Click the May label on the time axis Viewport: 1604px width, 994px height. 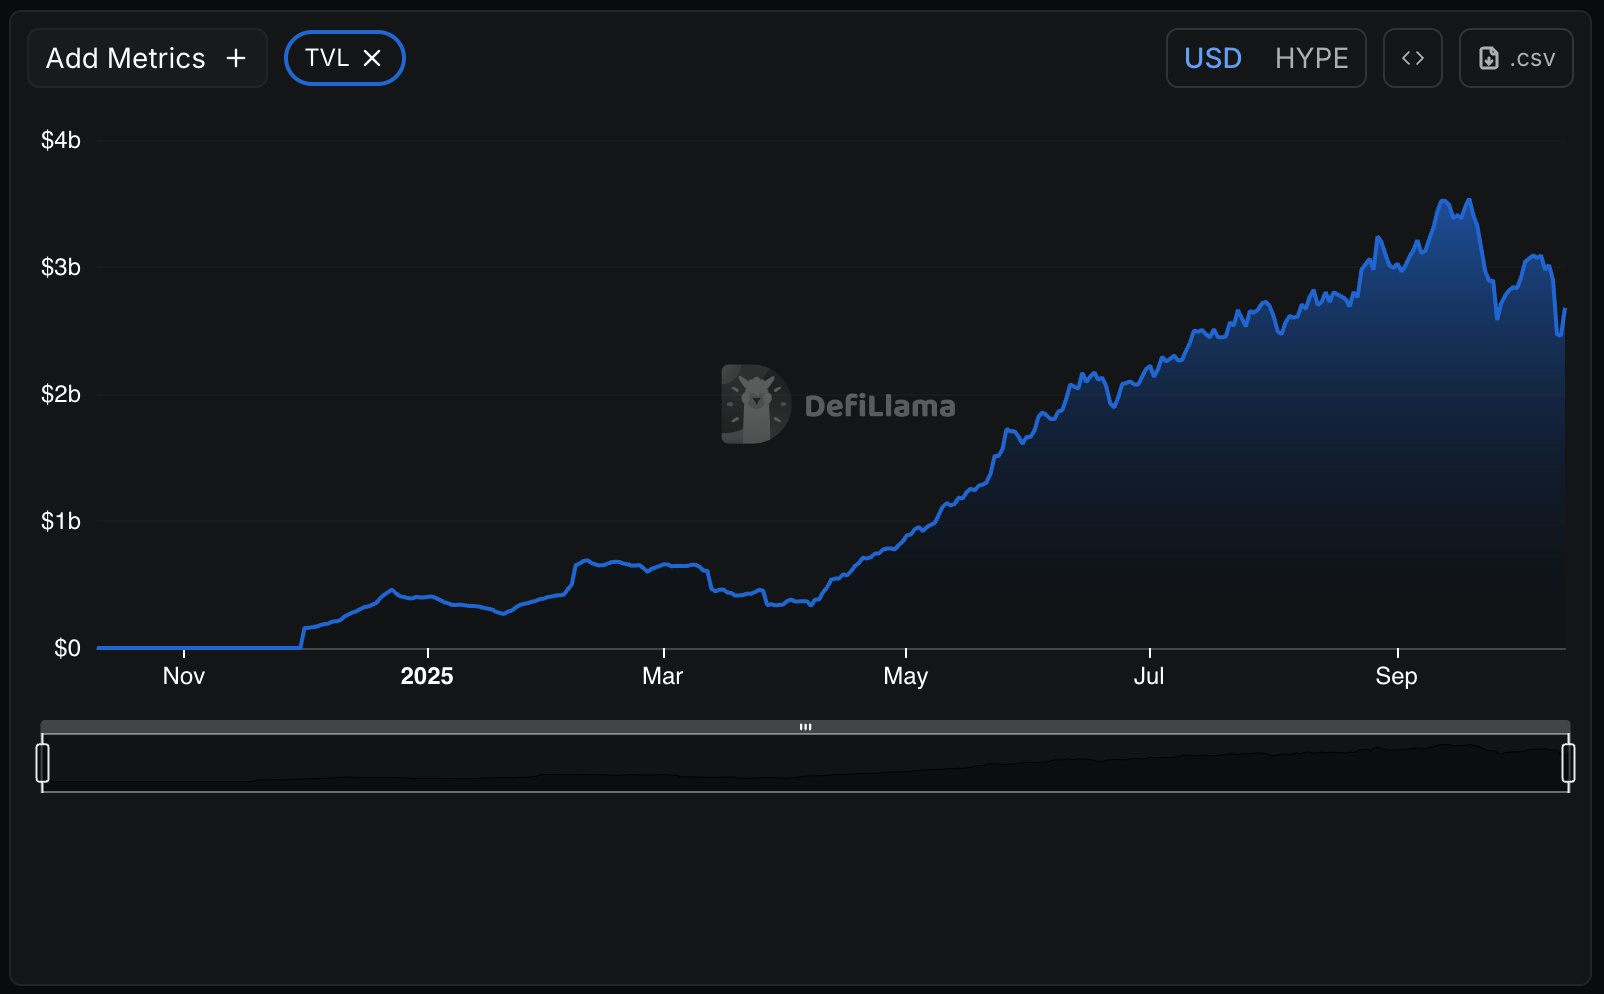tap(905, 677)
